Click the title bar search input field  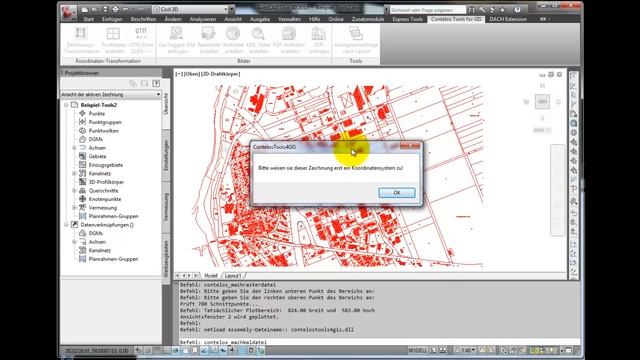[x=427, y=9]
